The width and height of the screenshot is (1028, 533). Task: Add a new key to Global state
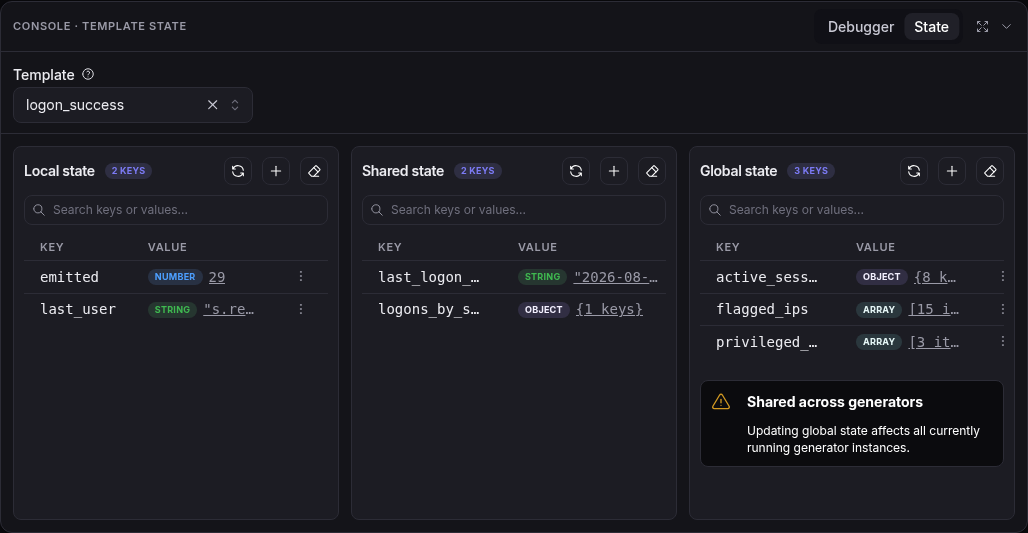click(x=952, y=171)
